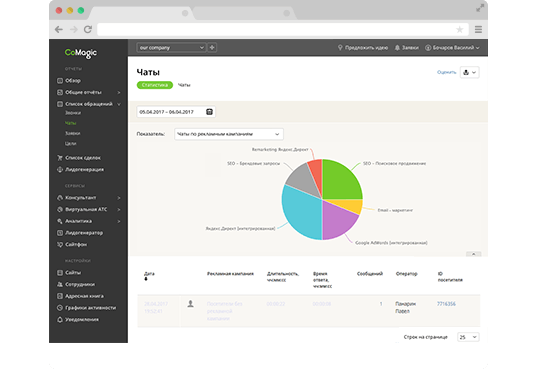
Task: Click the Список сделок cart icon
Action: [x=60, y=158]
